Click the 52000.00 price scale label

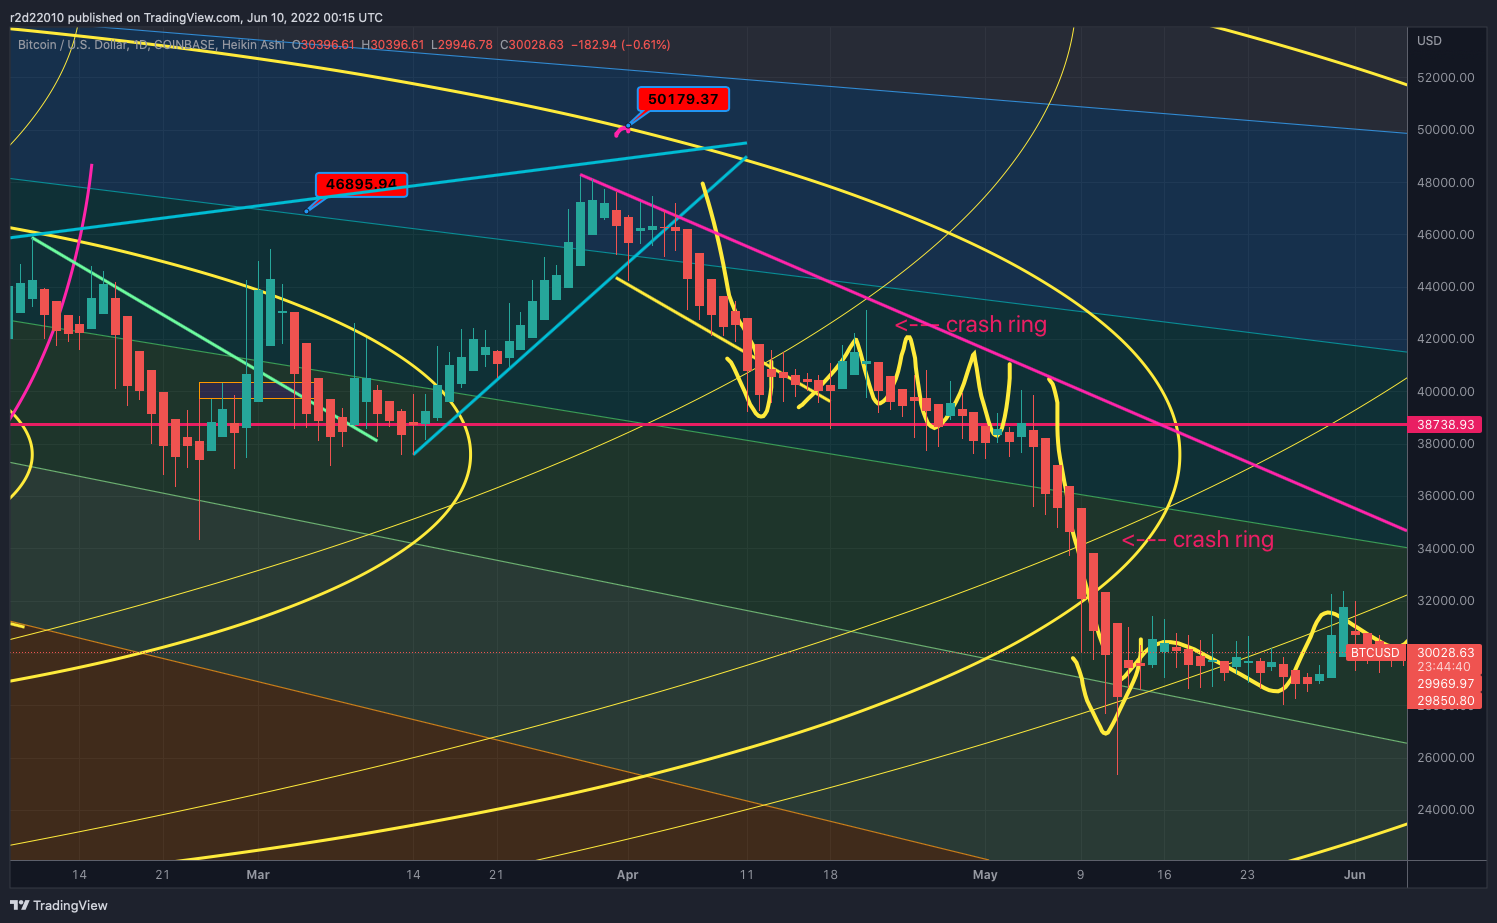[1446, 78]
